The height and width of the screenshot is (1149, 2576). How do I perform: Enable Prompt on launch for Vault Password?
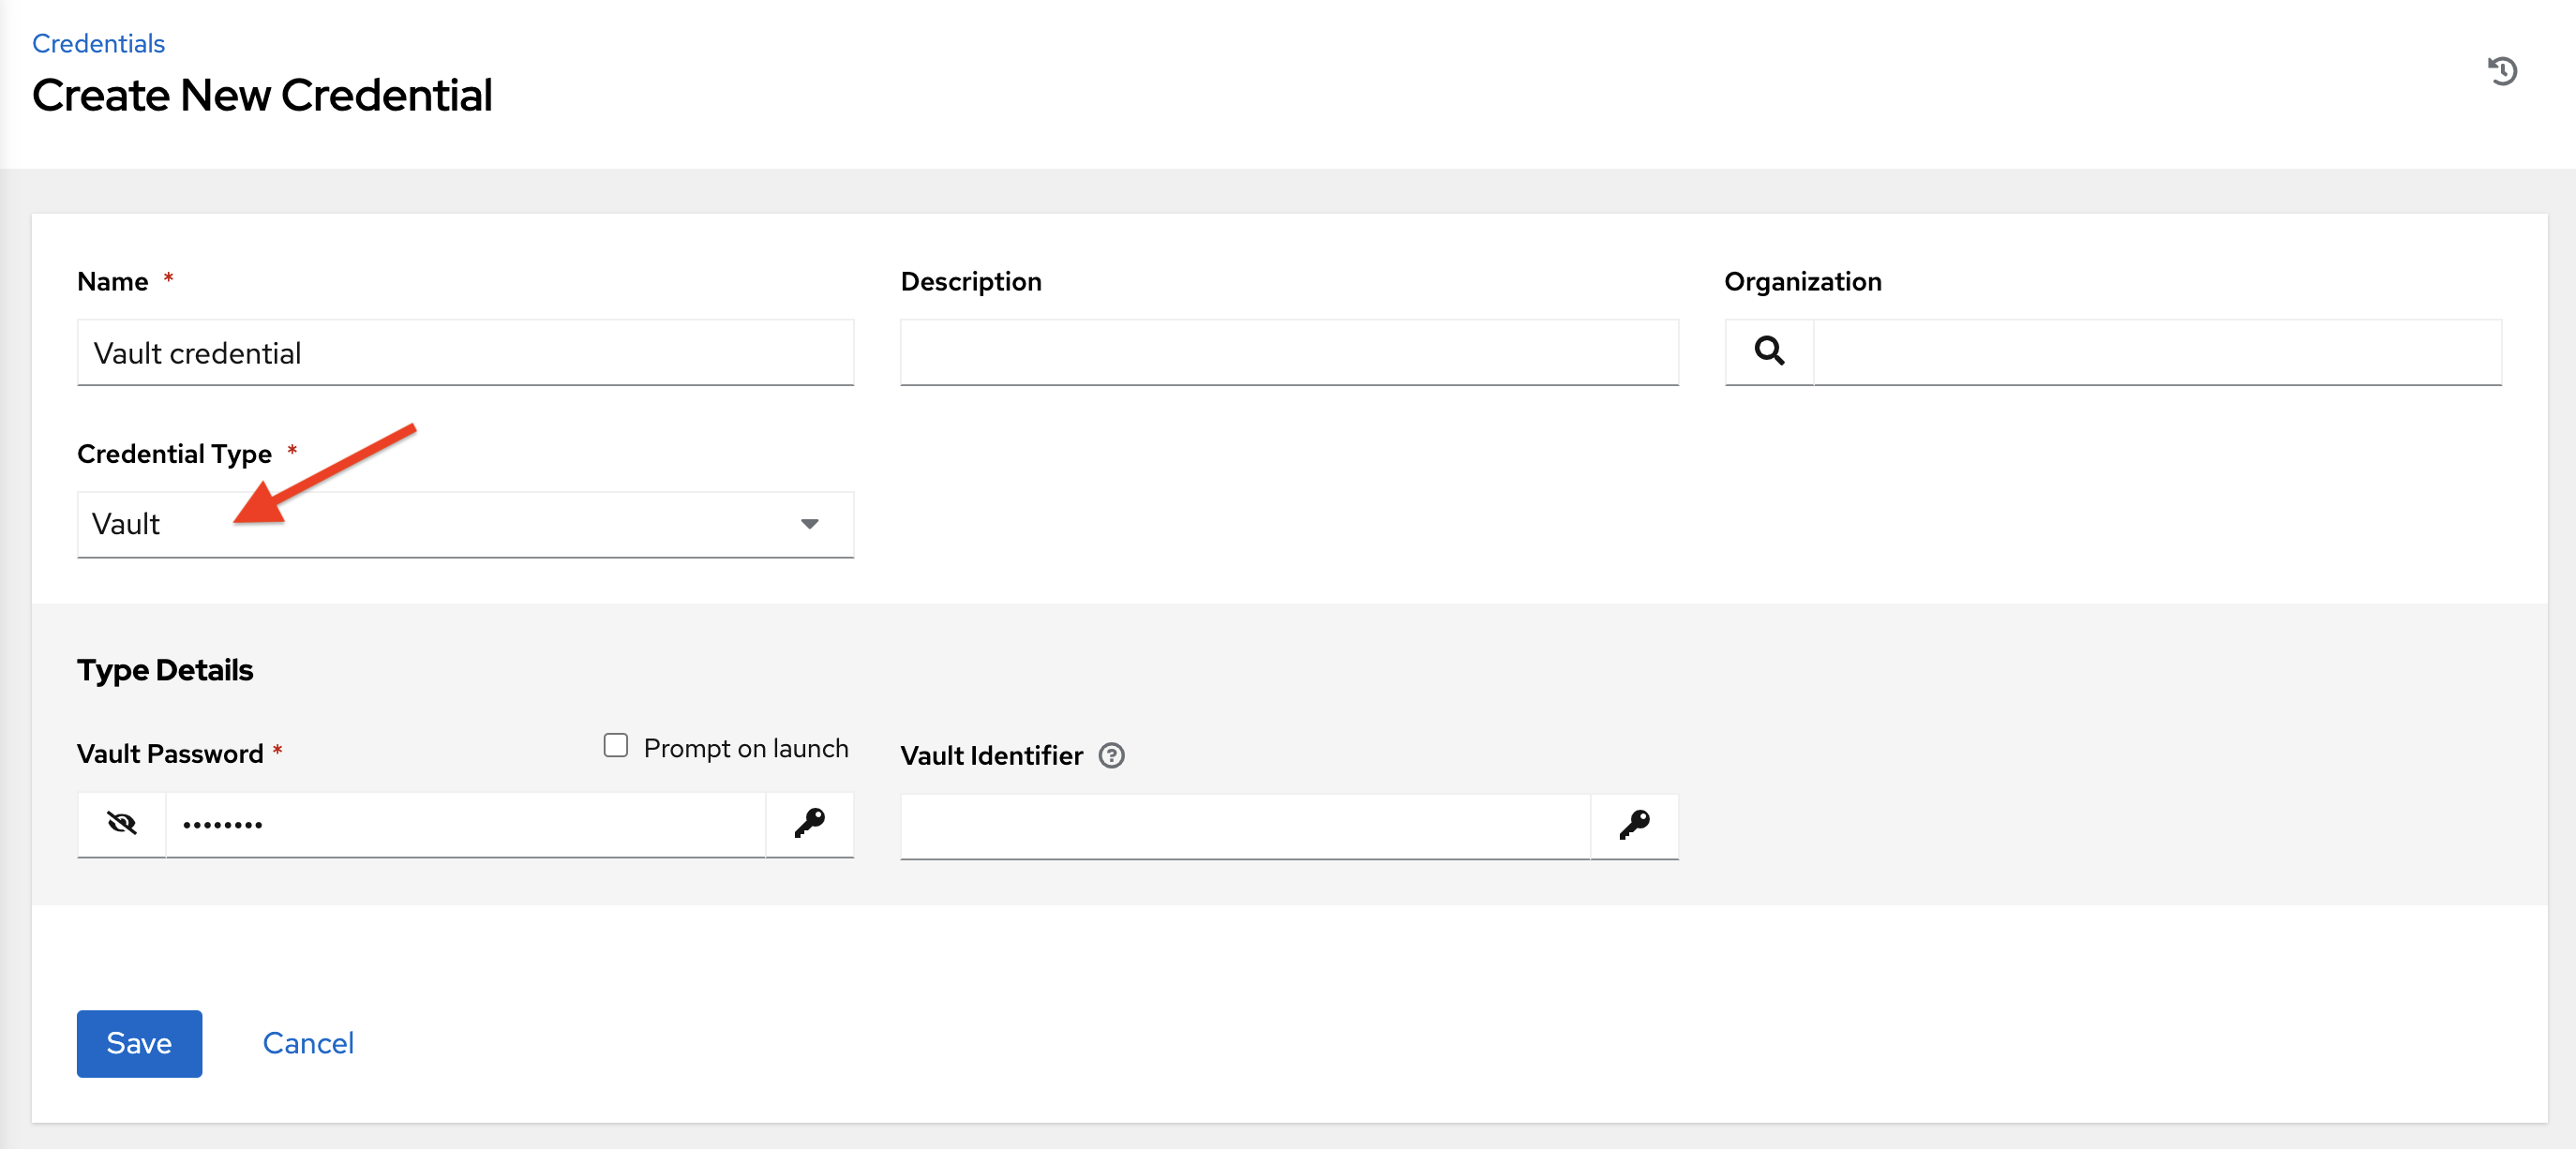614,745
